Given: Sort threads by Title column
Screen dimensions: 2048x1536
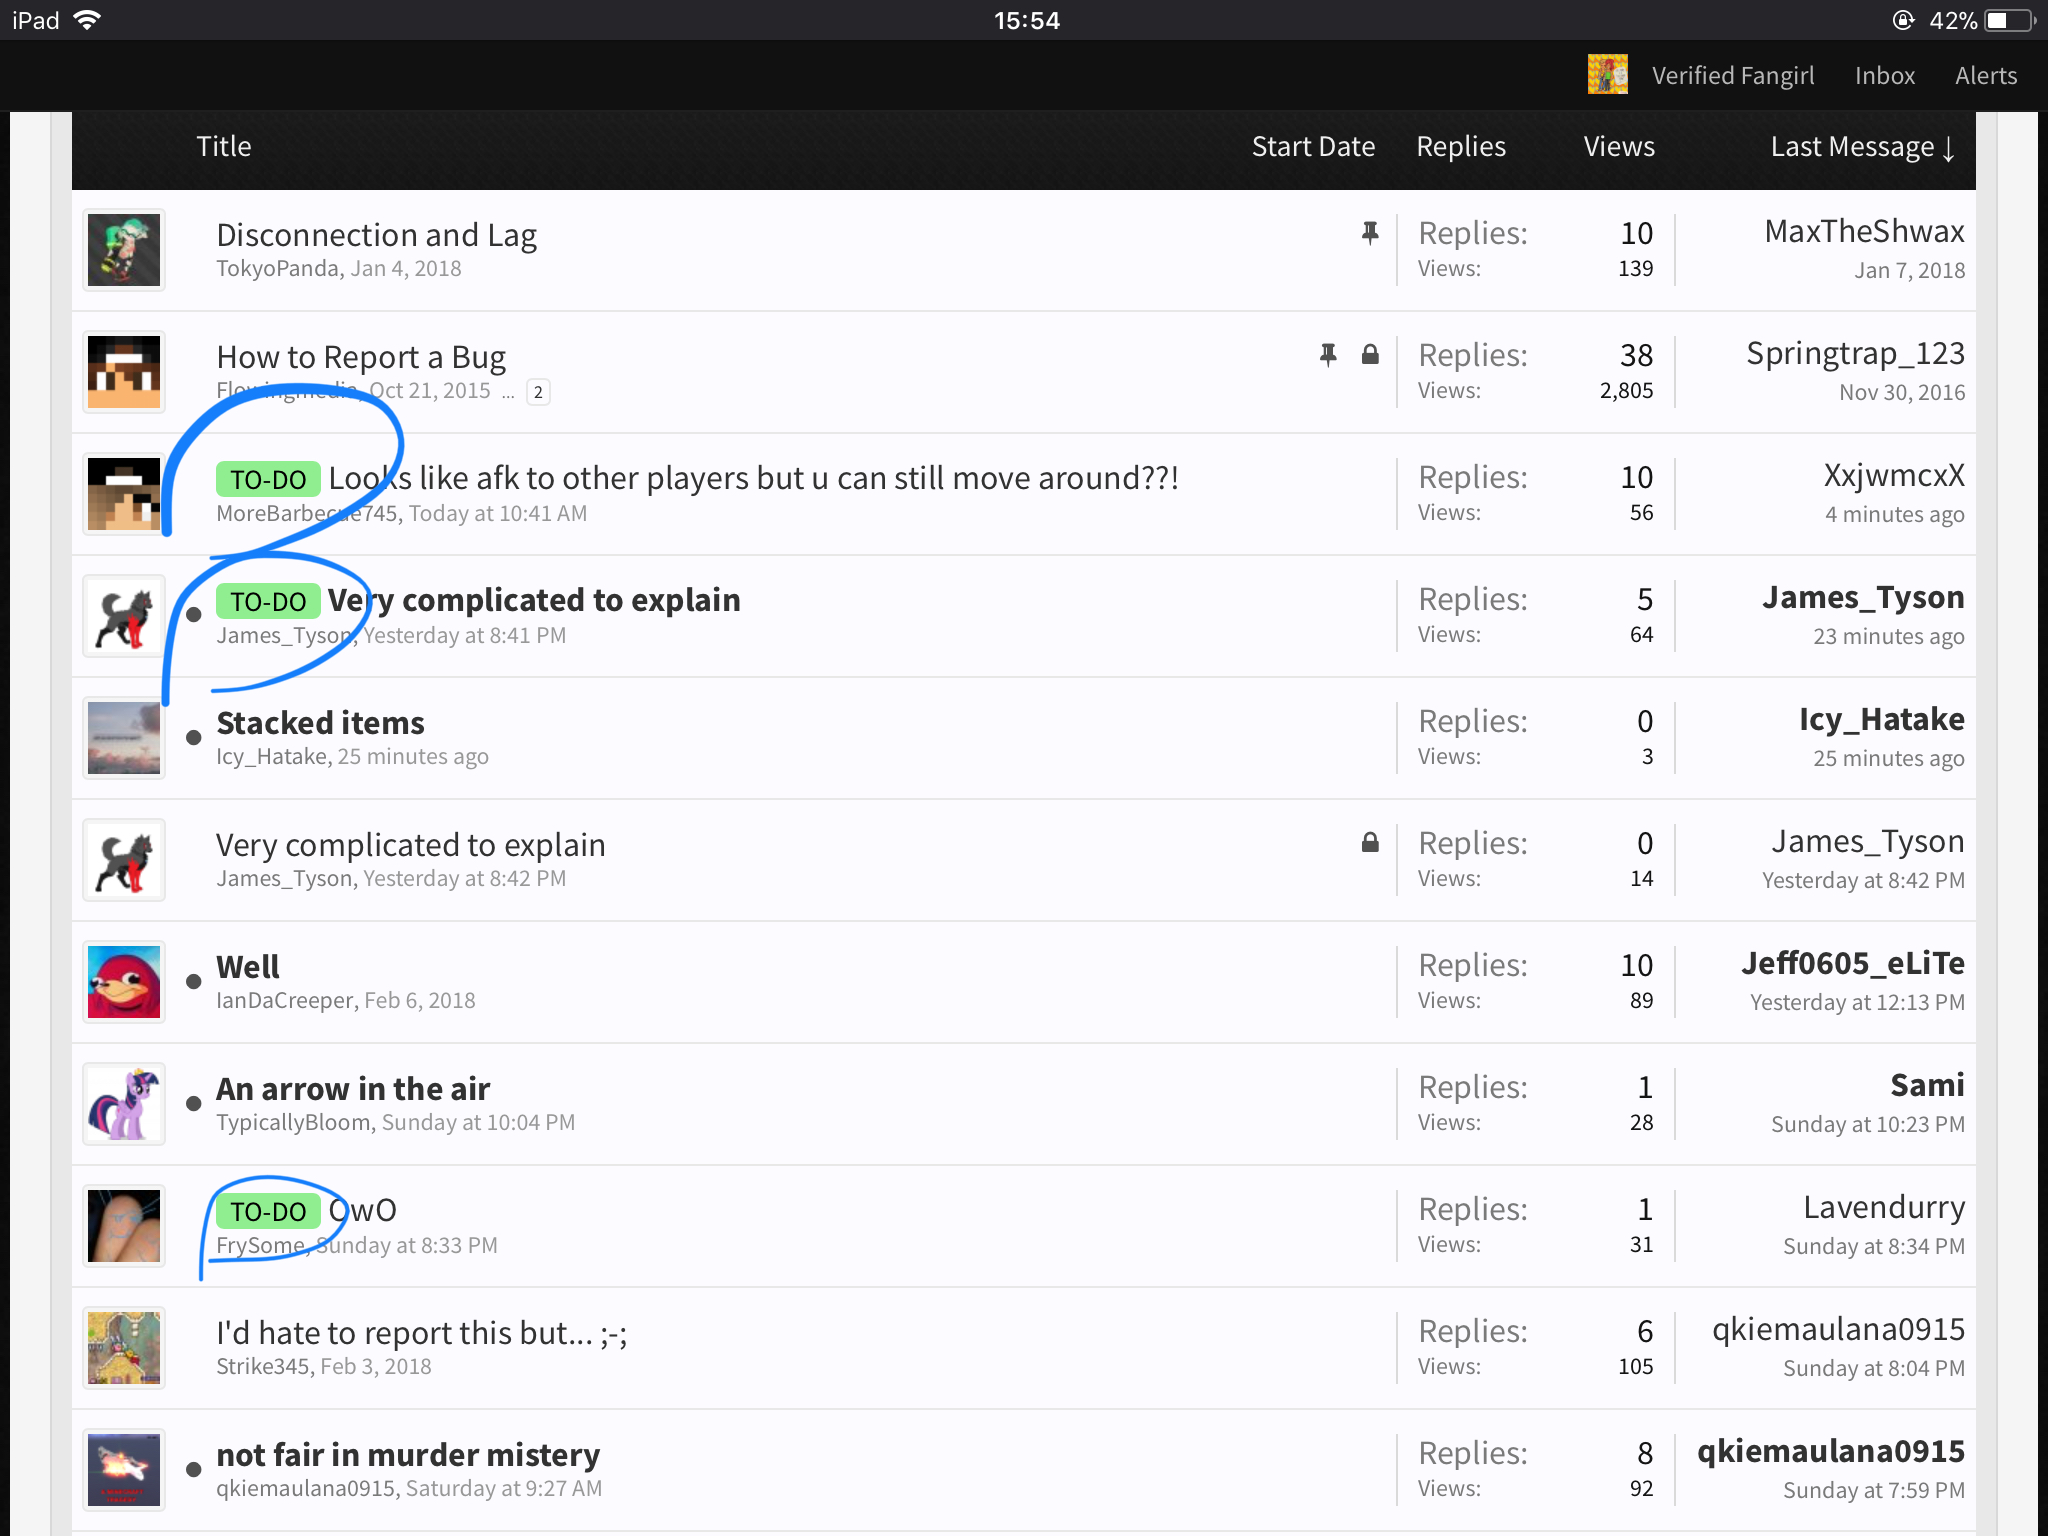Looking at the screenshot, I should click(x=224, y=146).
